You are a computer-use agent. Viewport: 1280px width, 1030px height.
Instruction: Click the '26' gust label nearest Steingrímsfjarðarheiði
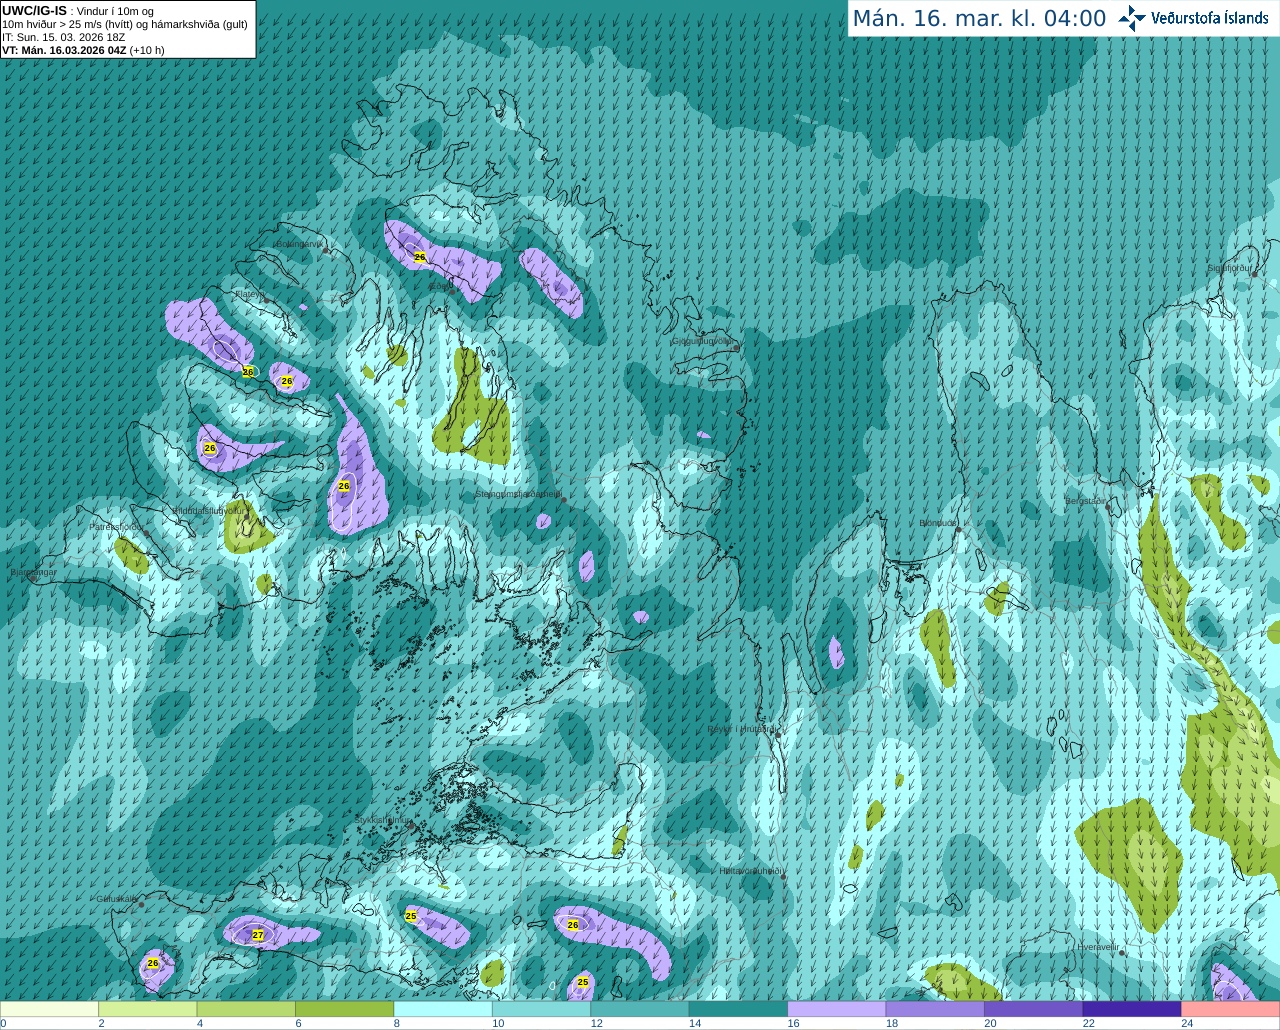click(344, 486)
